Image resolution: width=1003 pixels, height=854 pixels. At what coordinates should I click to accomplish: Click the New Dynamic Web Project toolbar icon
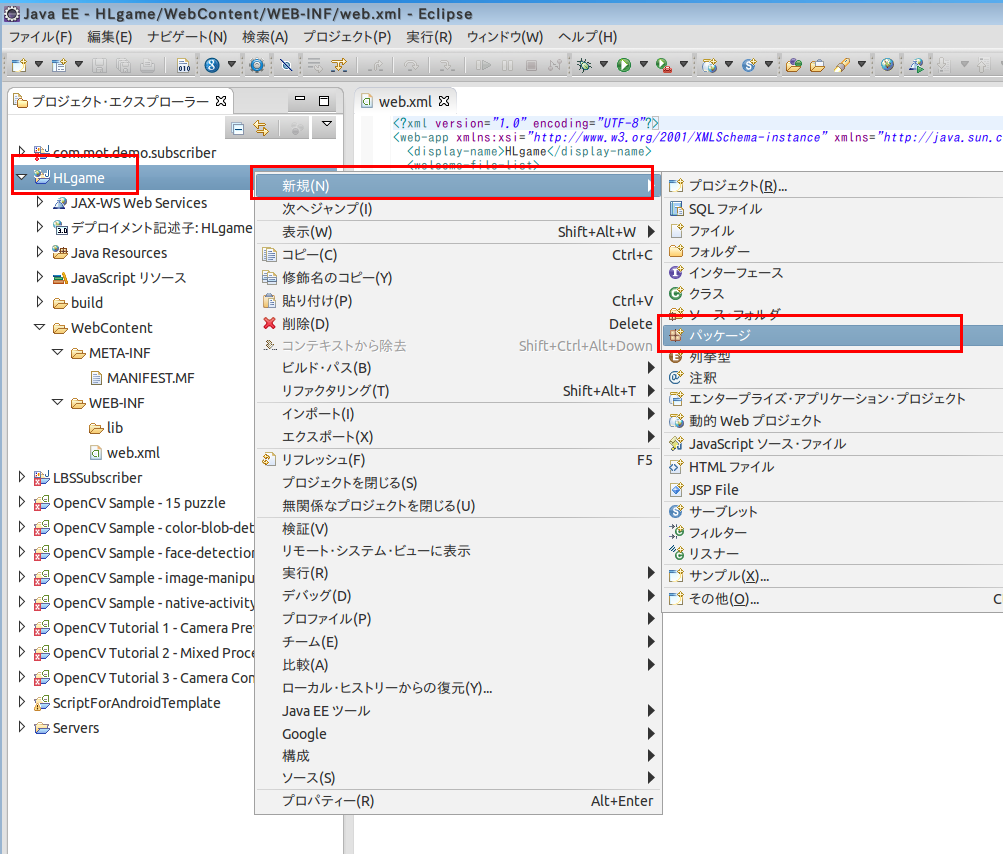[709, 65]
